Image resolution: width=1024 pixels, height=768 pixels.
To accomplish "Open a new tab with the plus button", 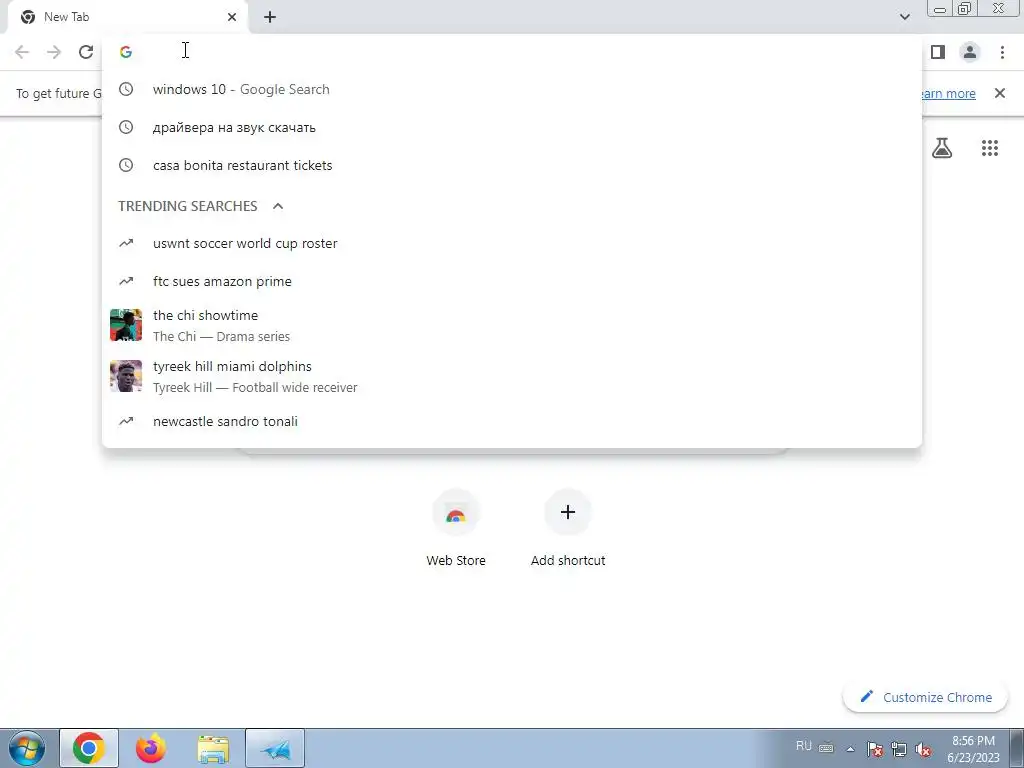I will [270, 17].
